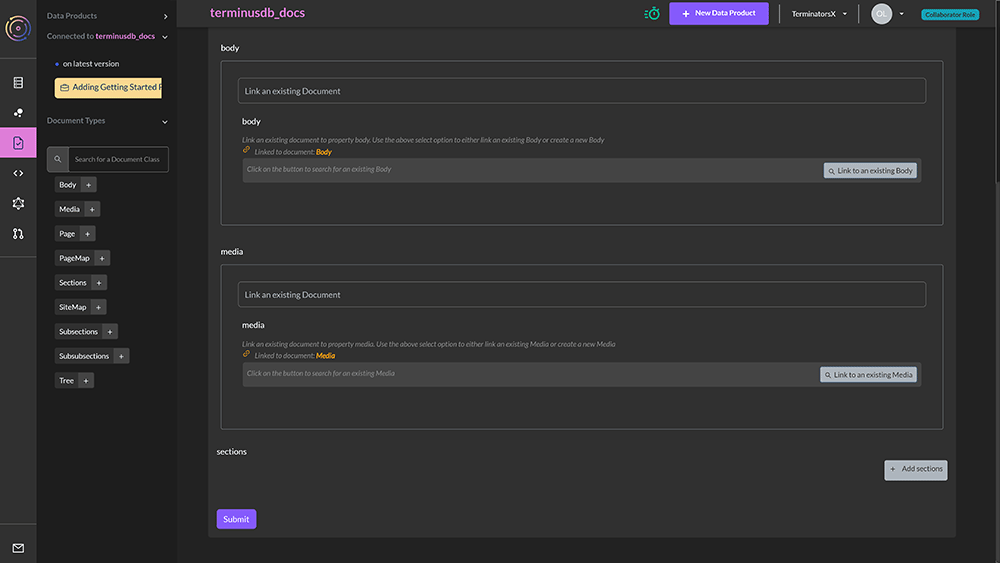Open the user profile dropdown arrow
1000x563 pixels.
click(901, 14)
